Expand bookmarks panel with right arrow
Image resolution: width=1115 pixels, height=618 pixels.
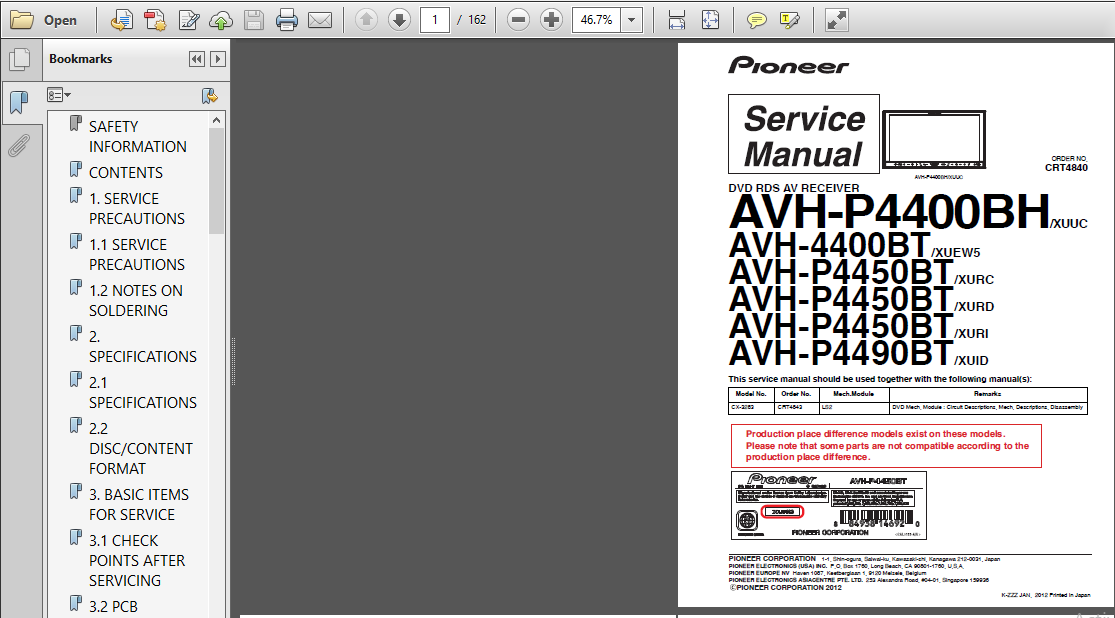point(218,59)
